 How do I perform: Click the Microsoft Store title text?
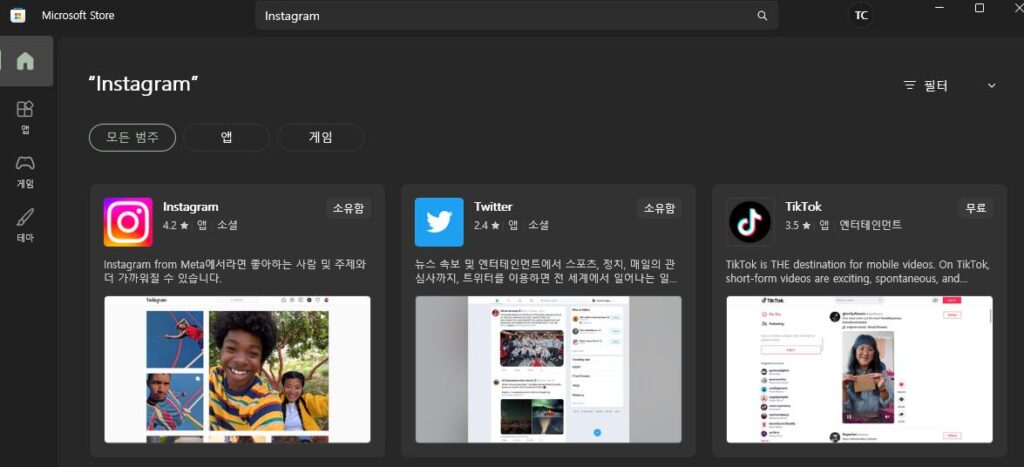tap(78, 16)
